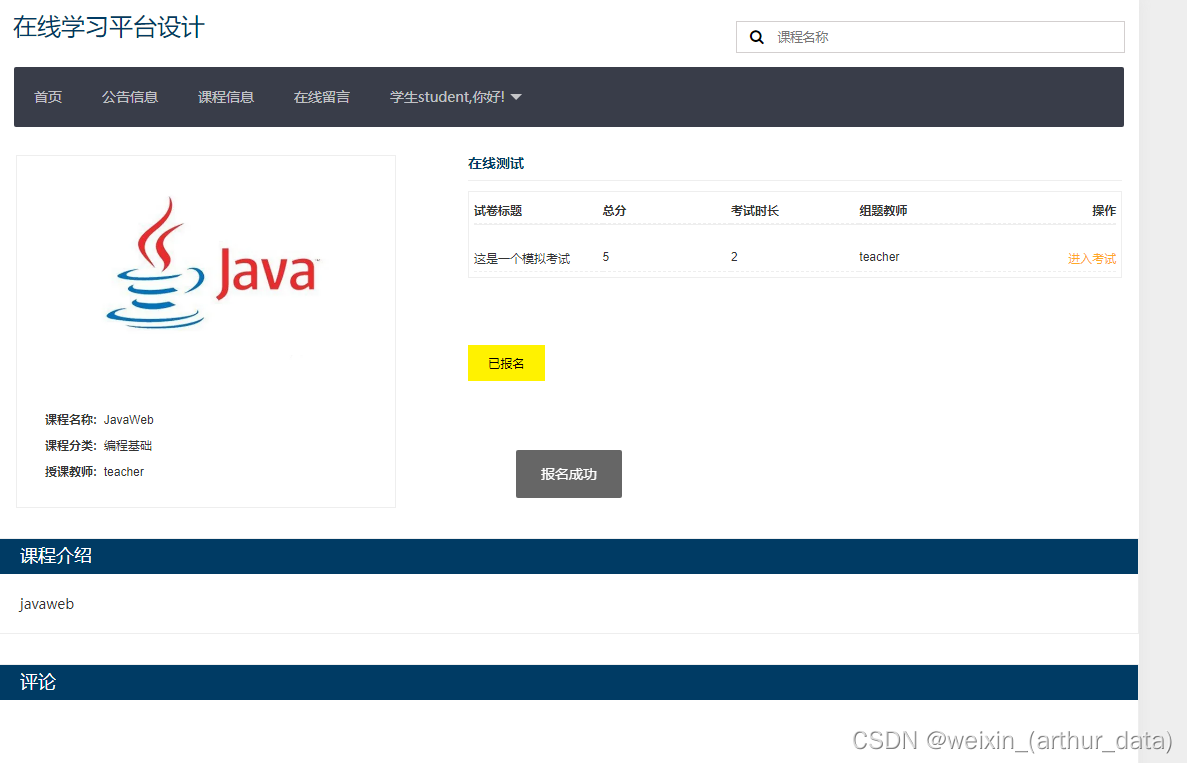Click the 进入考试 link
Screen dimensions: 1187x763
(1092, 258)
